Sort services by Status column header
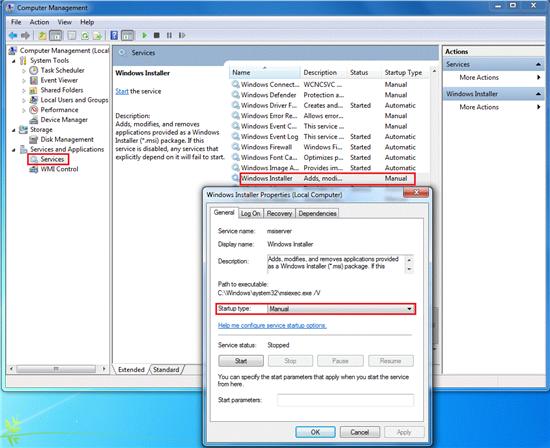The width and height of the screenshot is (550, 448). point(363,72)
